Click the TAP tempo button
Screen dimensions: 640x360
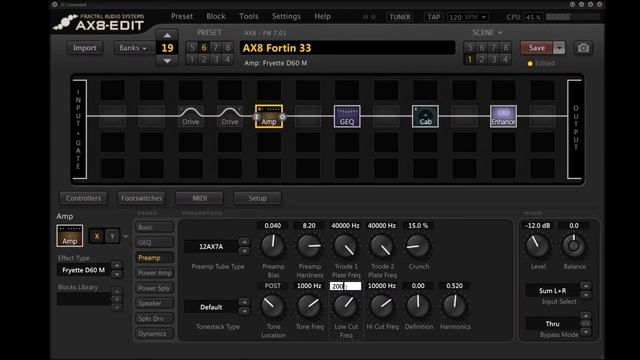point(433,17)
